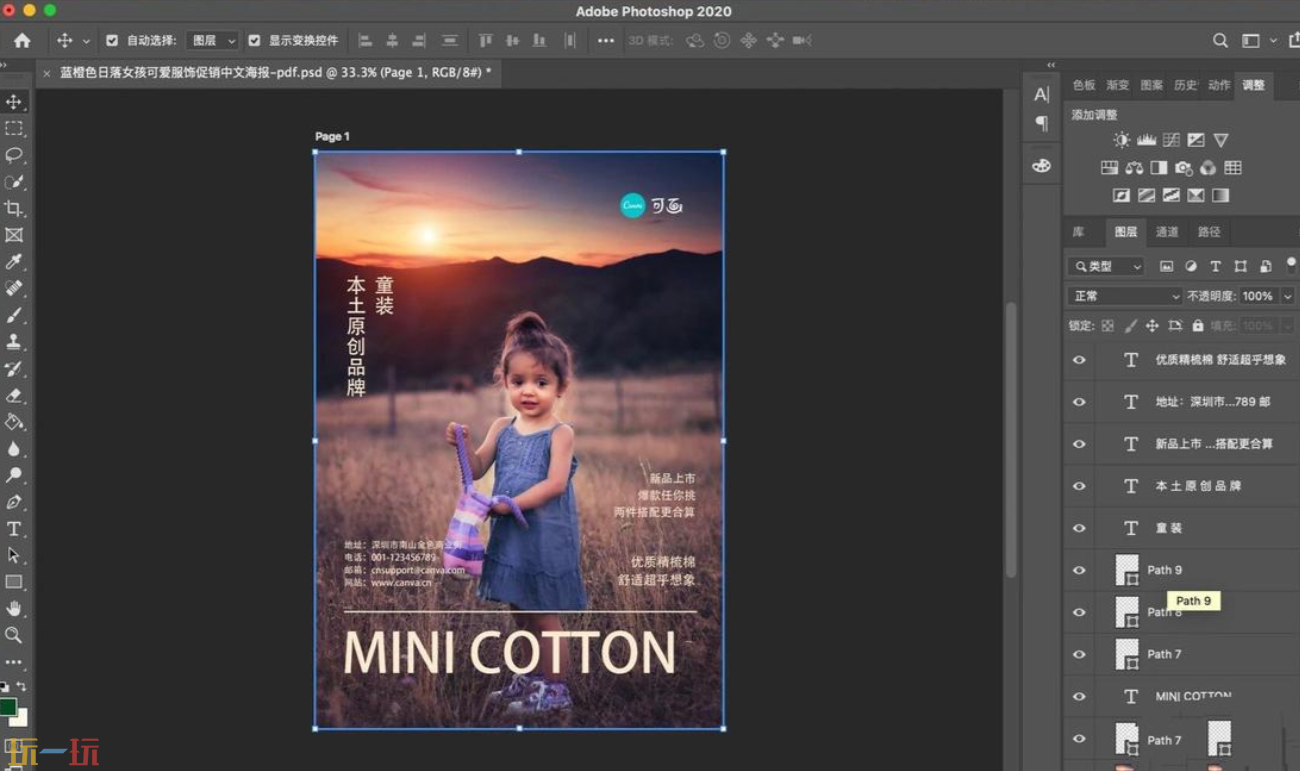The height and width of the screenshot is (771, 1300).
Task: Expand the 不透明度 opacity dropdown
Action: click(x=1287, y=296)
